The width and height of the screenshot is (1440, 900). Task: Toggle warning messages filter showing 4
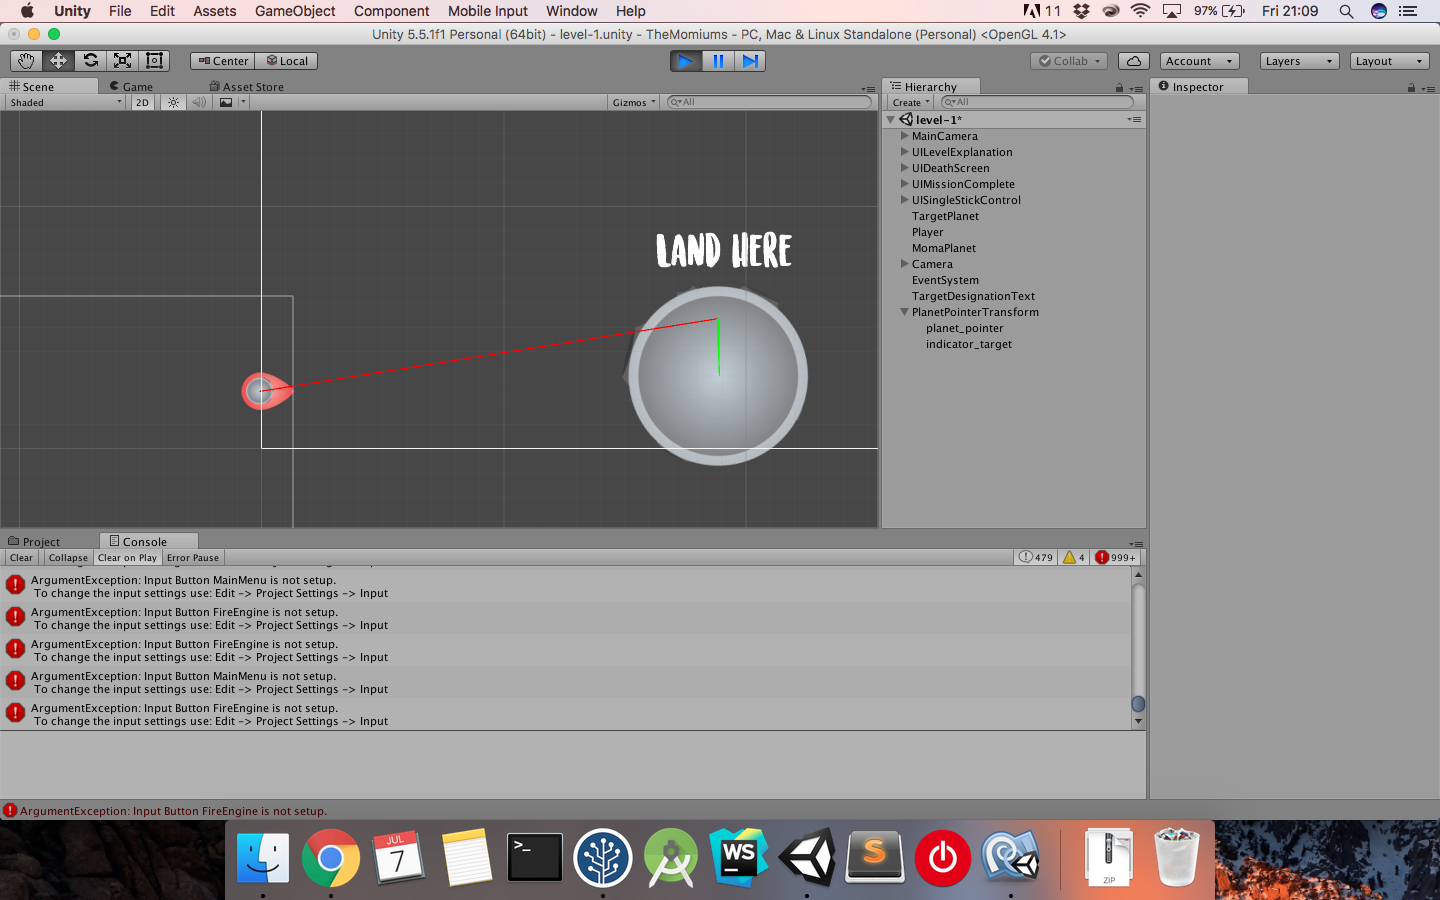(x=1074, y=558)
